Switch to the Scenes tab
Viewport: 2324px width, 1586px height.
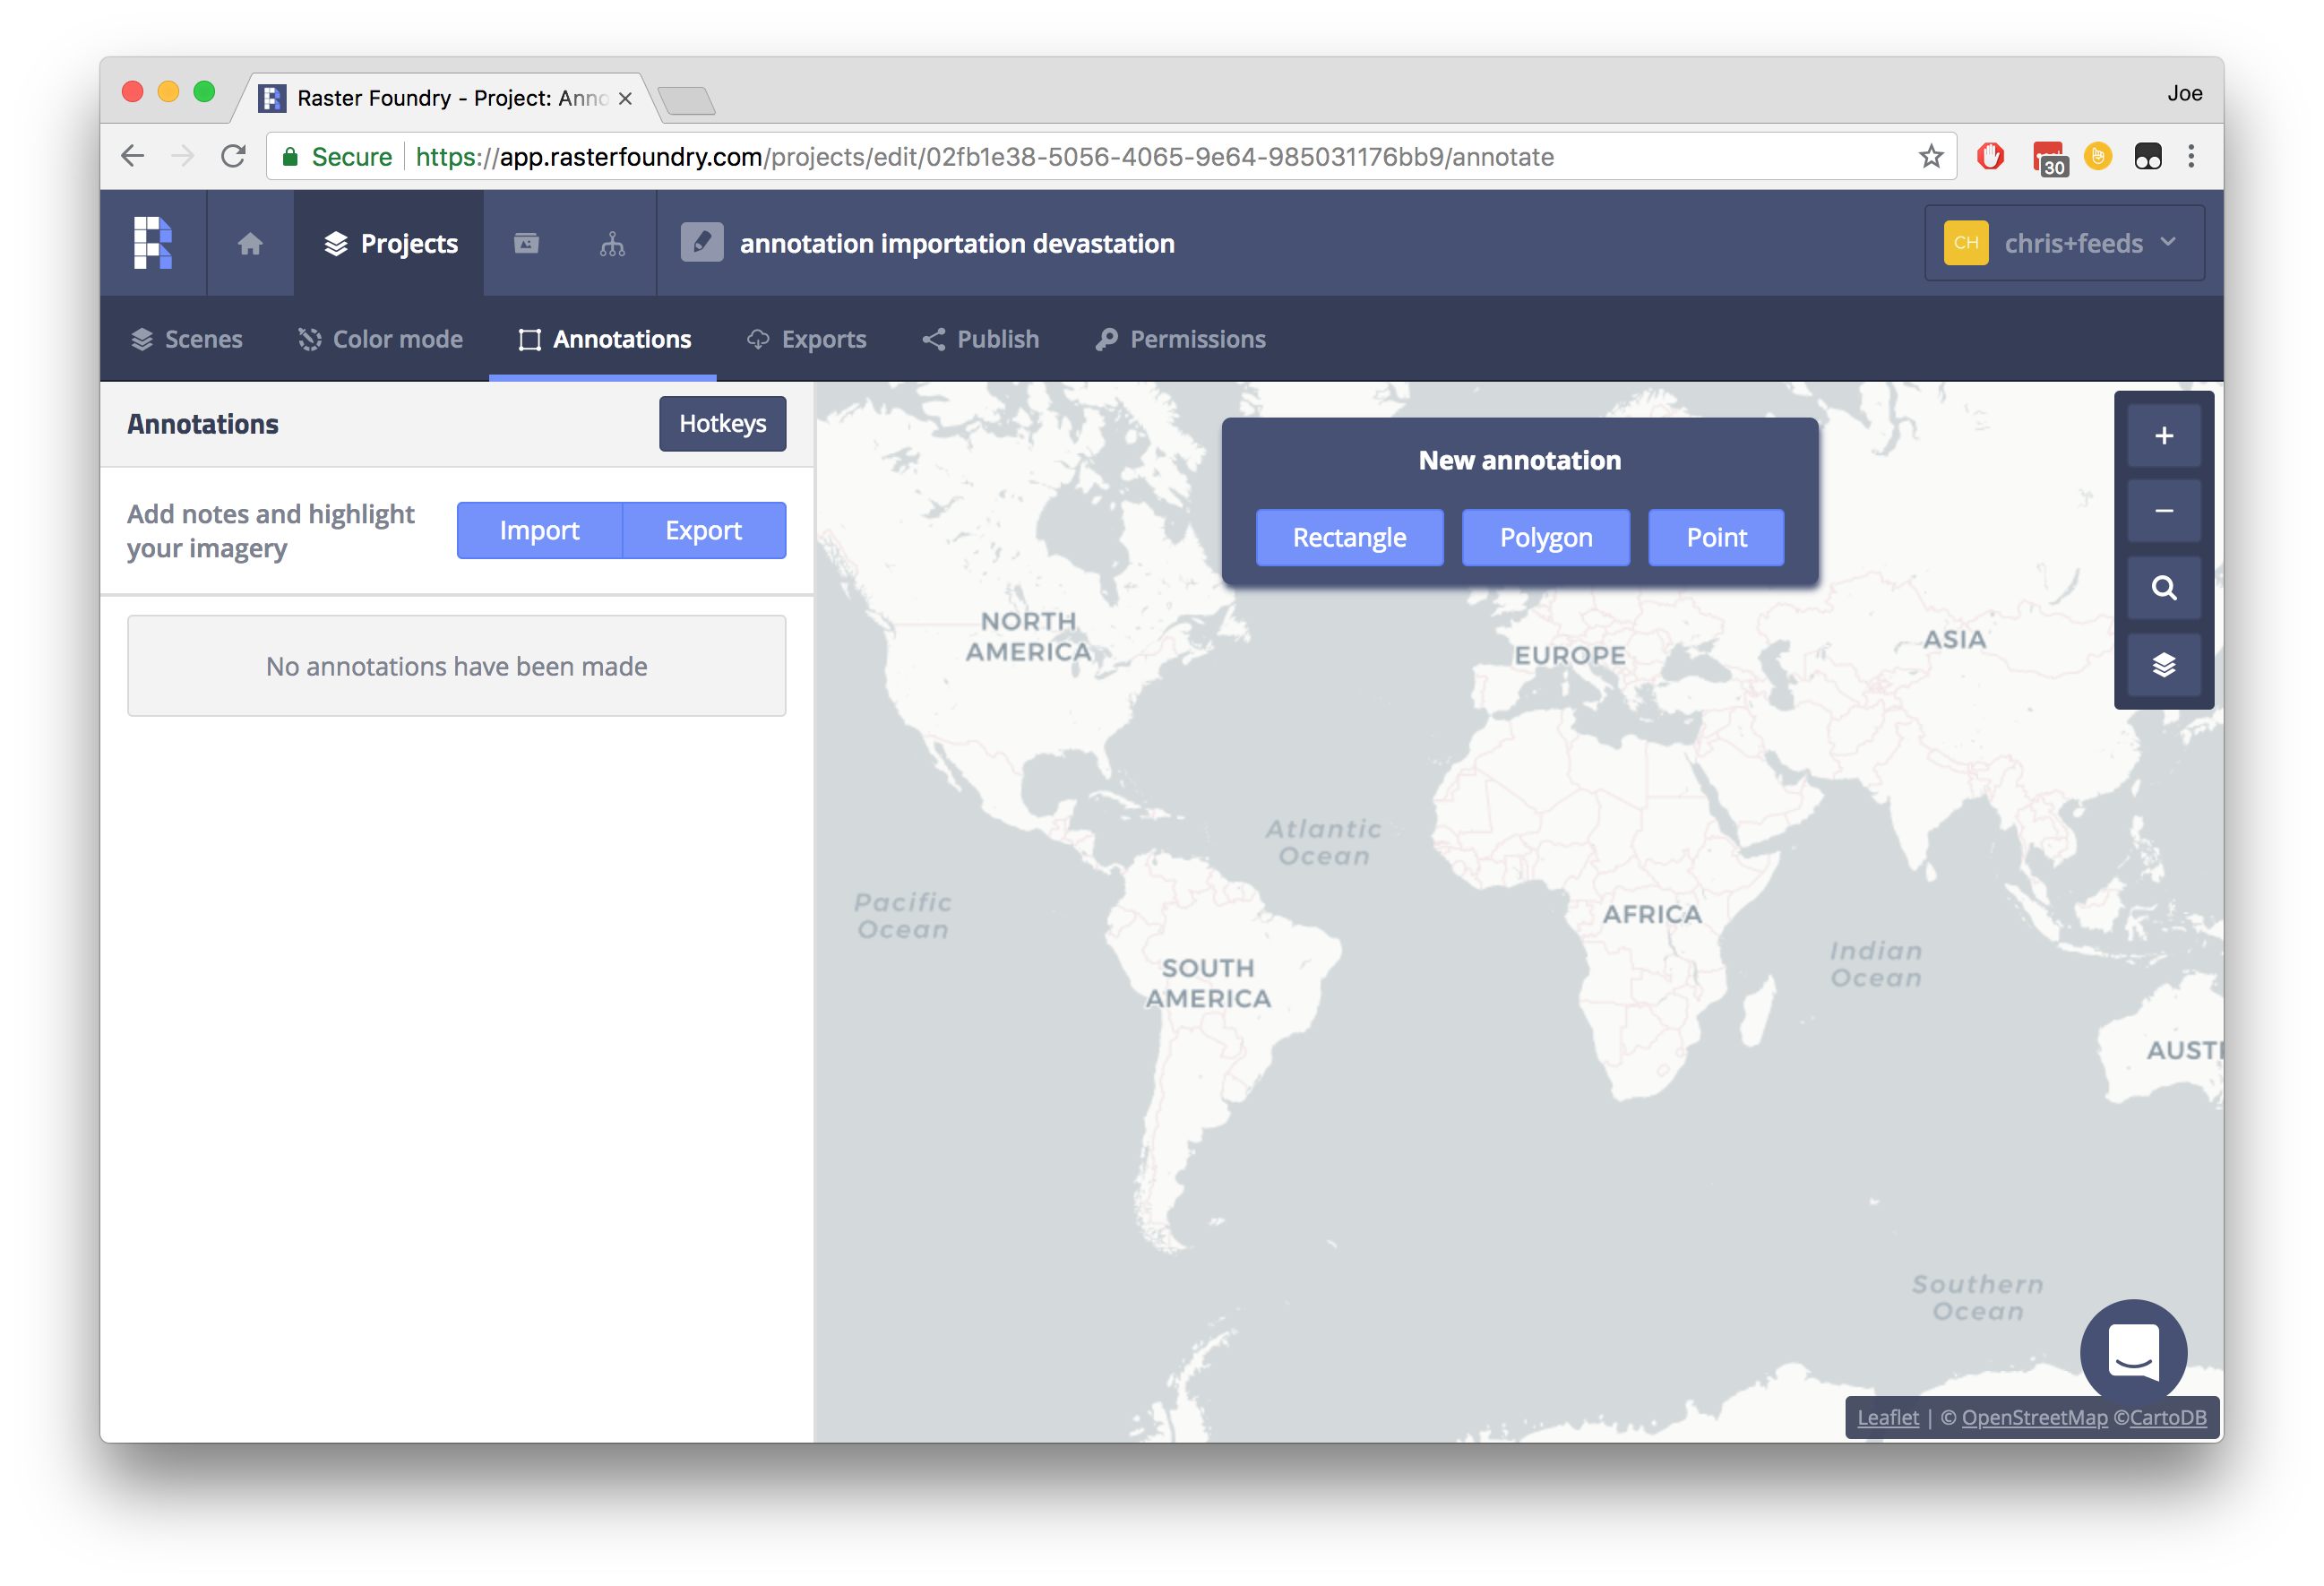(x=186, y=339)
